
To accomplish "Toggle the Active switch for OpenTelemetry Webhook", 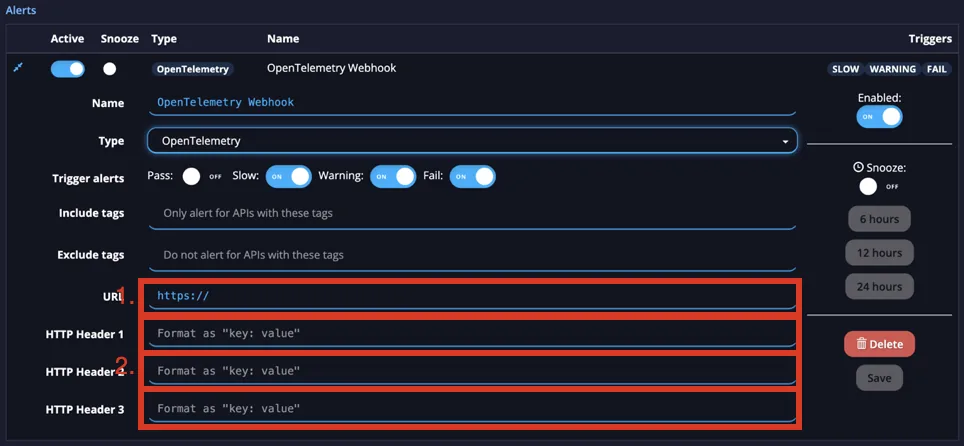I will click(x=68, y=69).
